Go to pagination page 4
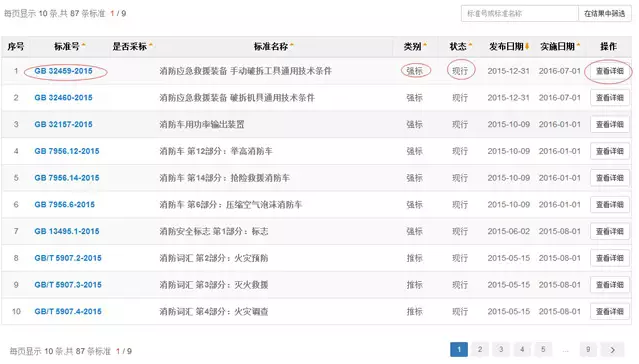Viewport: 639px width, 364px height. pos(522,349)
